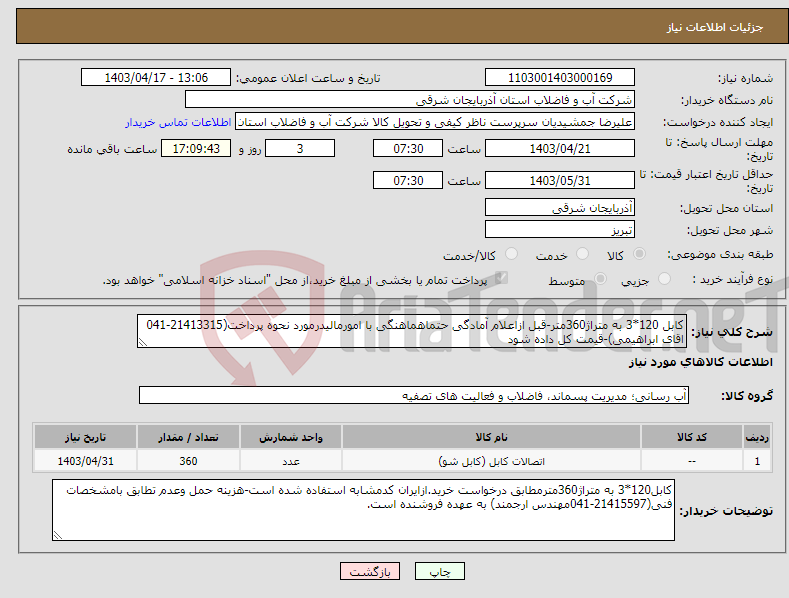Click the page title جزئیات اطلاعات نیاز
The width and height of the screenshot is (789, 598).
(715, 27)
